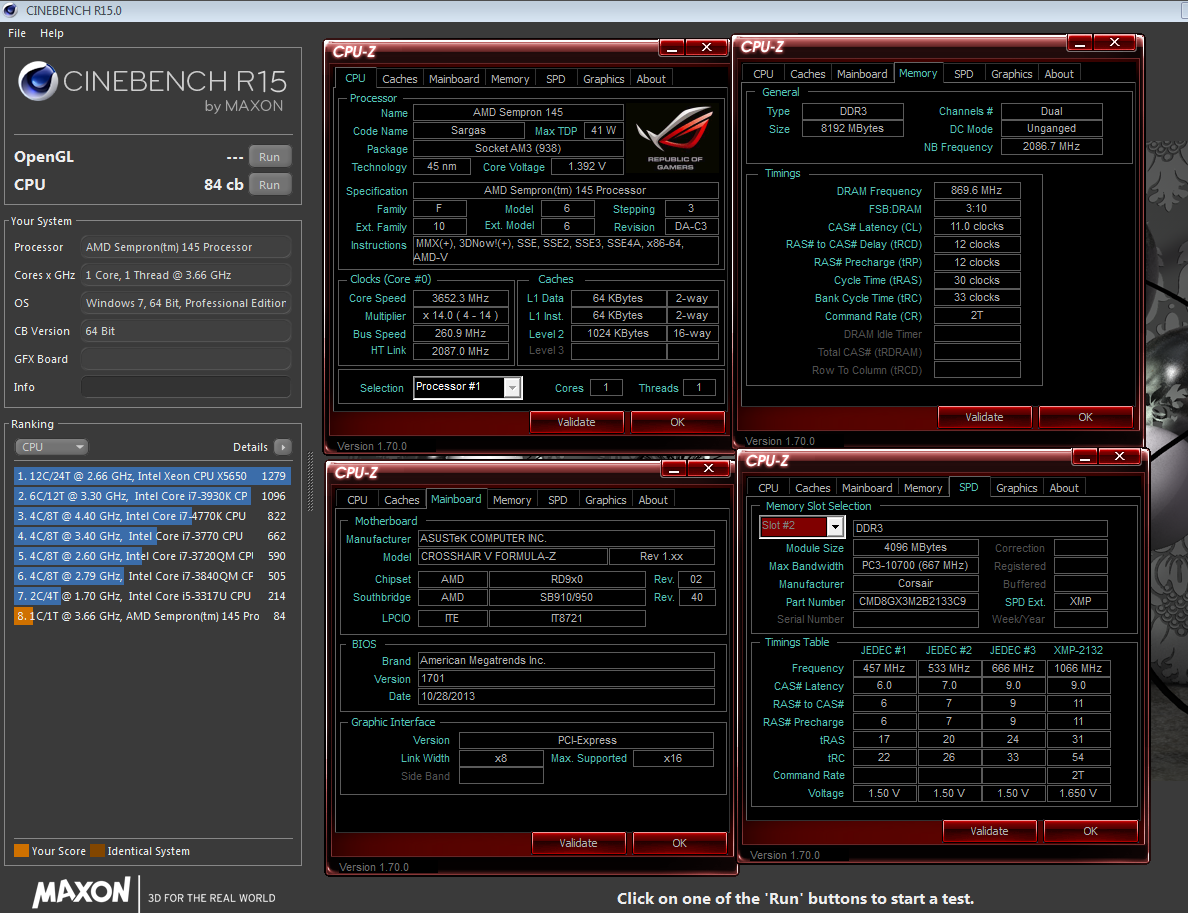This screenshot has width=1188, height=913.
Task: Click the Republic of Gamers logo
Action: coord(674,138)
